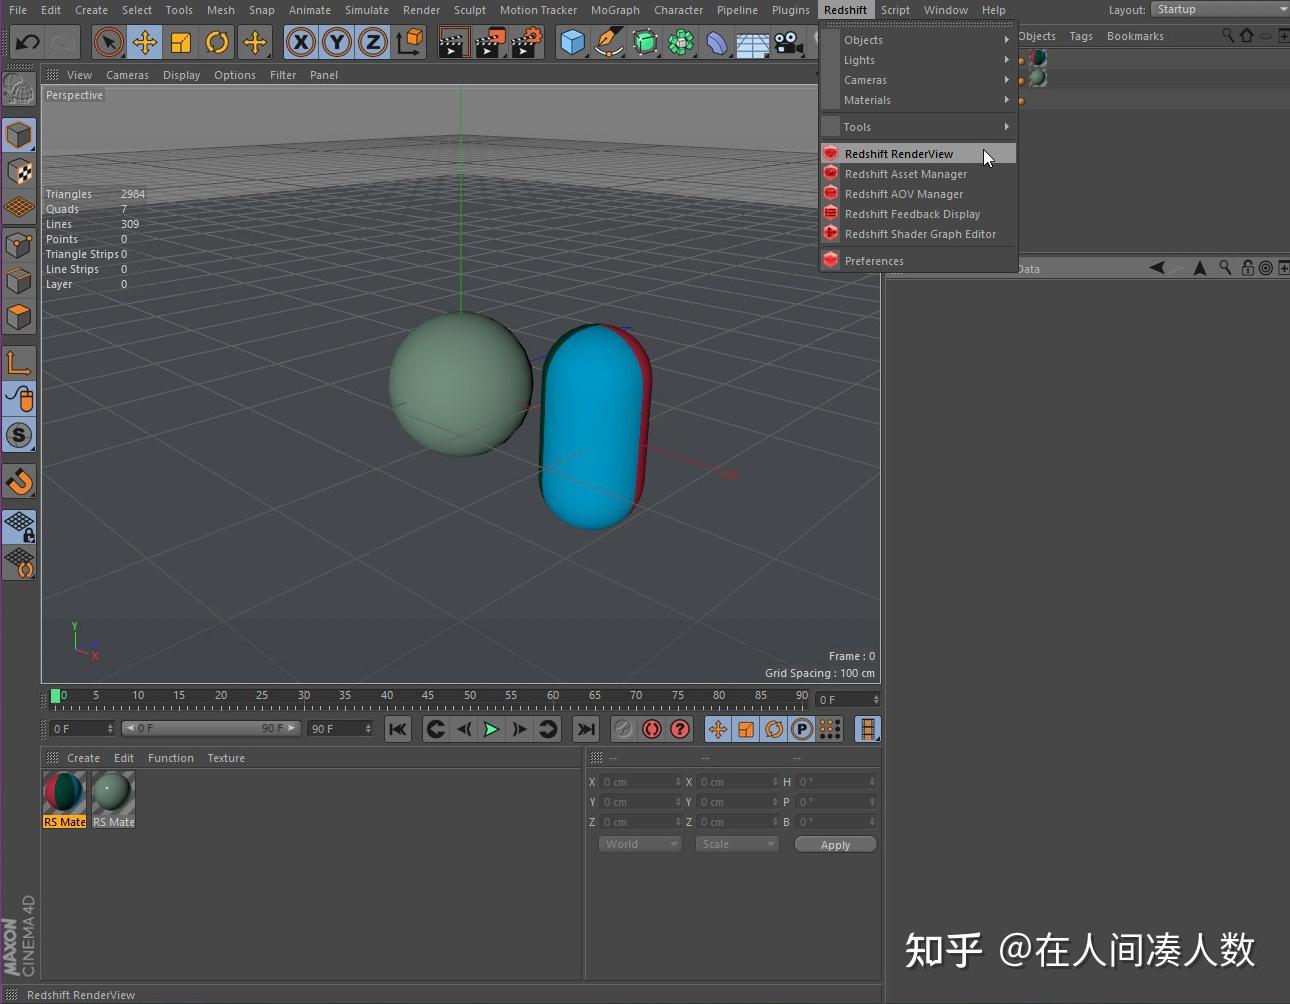
Task: Select the Scale tool
Action: tap(182, 42)
